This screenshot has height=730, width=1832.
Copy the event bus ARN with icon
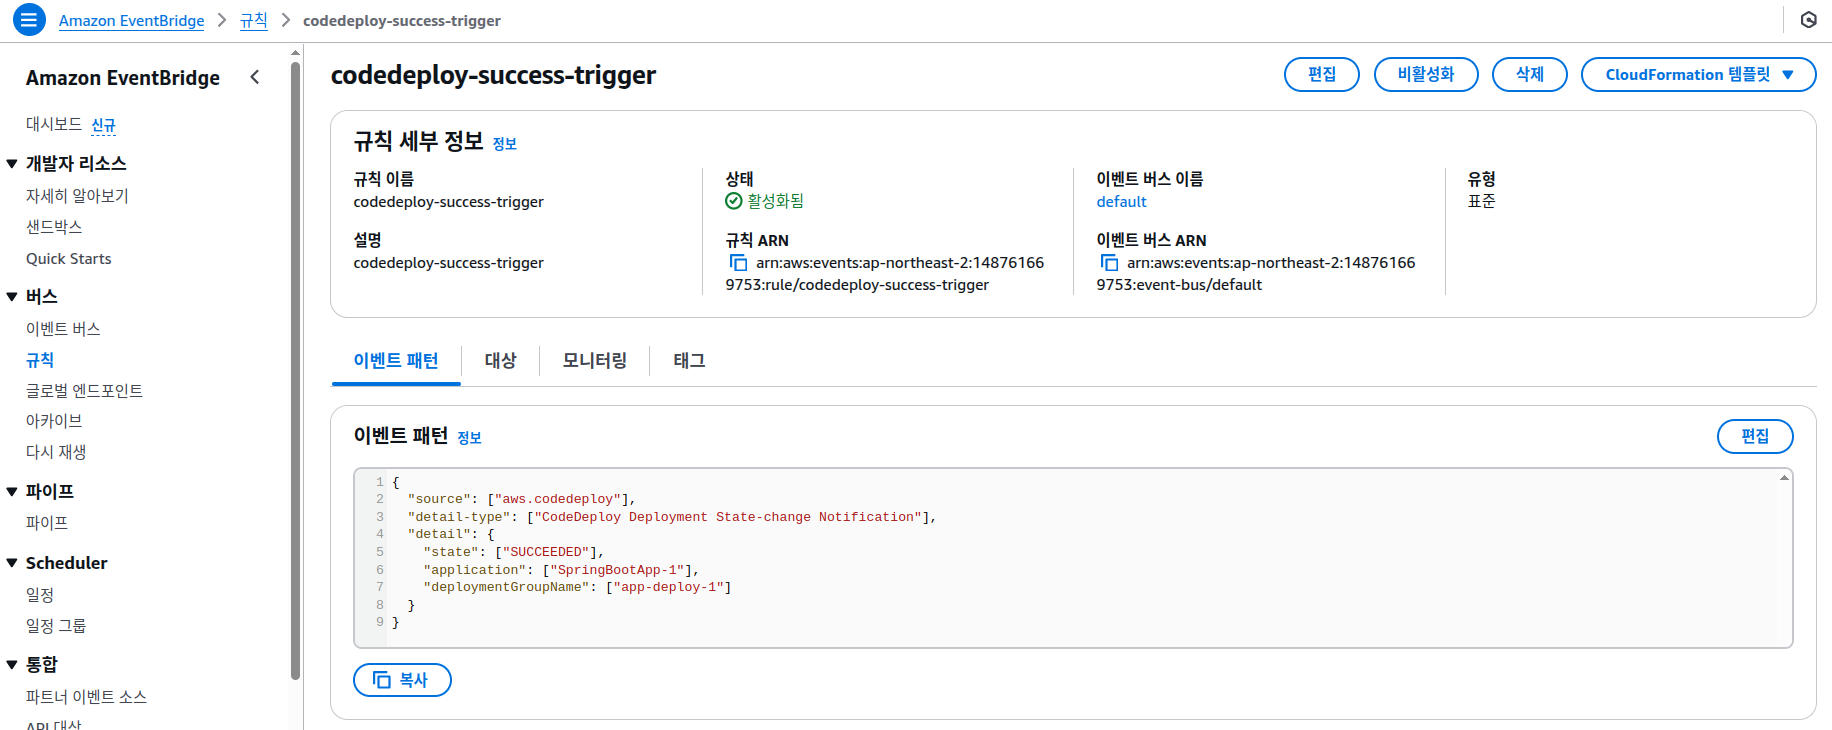click(1109, 263)
